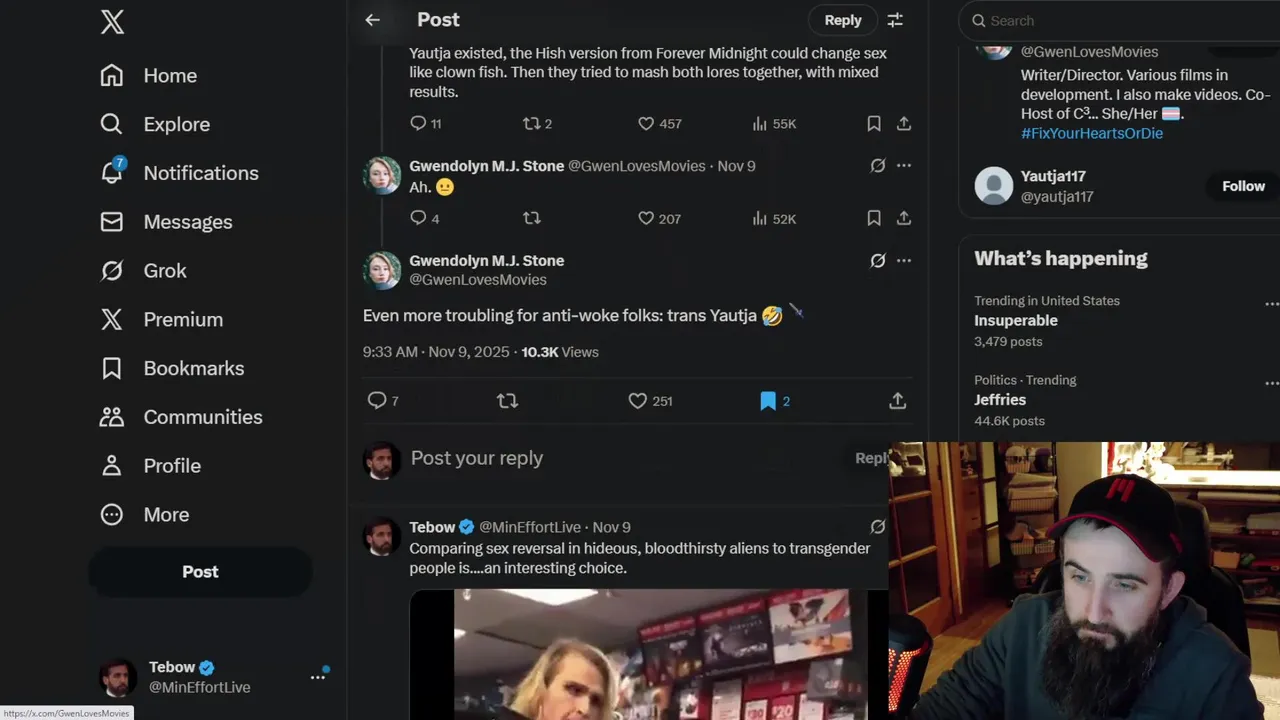Reply to the trans Yautja post

tap(377, 401)
